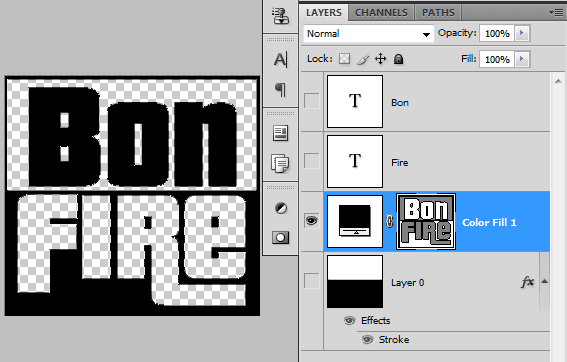The height and width of the screenshot is (362, 567).
Task: Select the layer named Bon
Action: tap(400, 103)
